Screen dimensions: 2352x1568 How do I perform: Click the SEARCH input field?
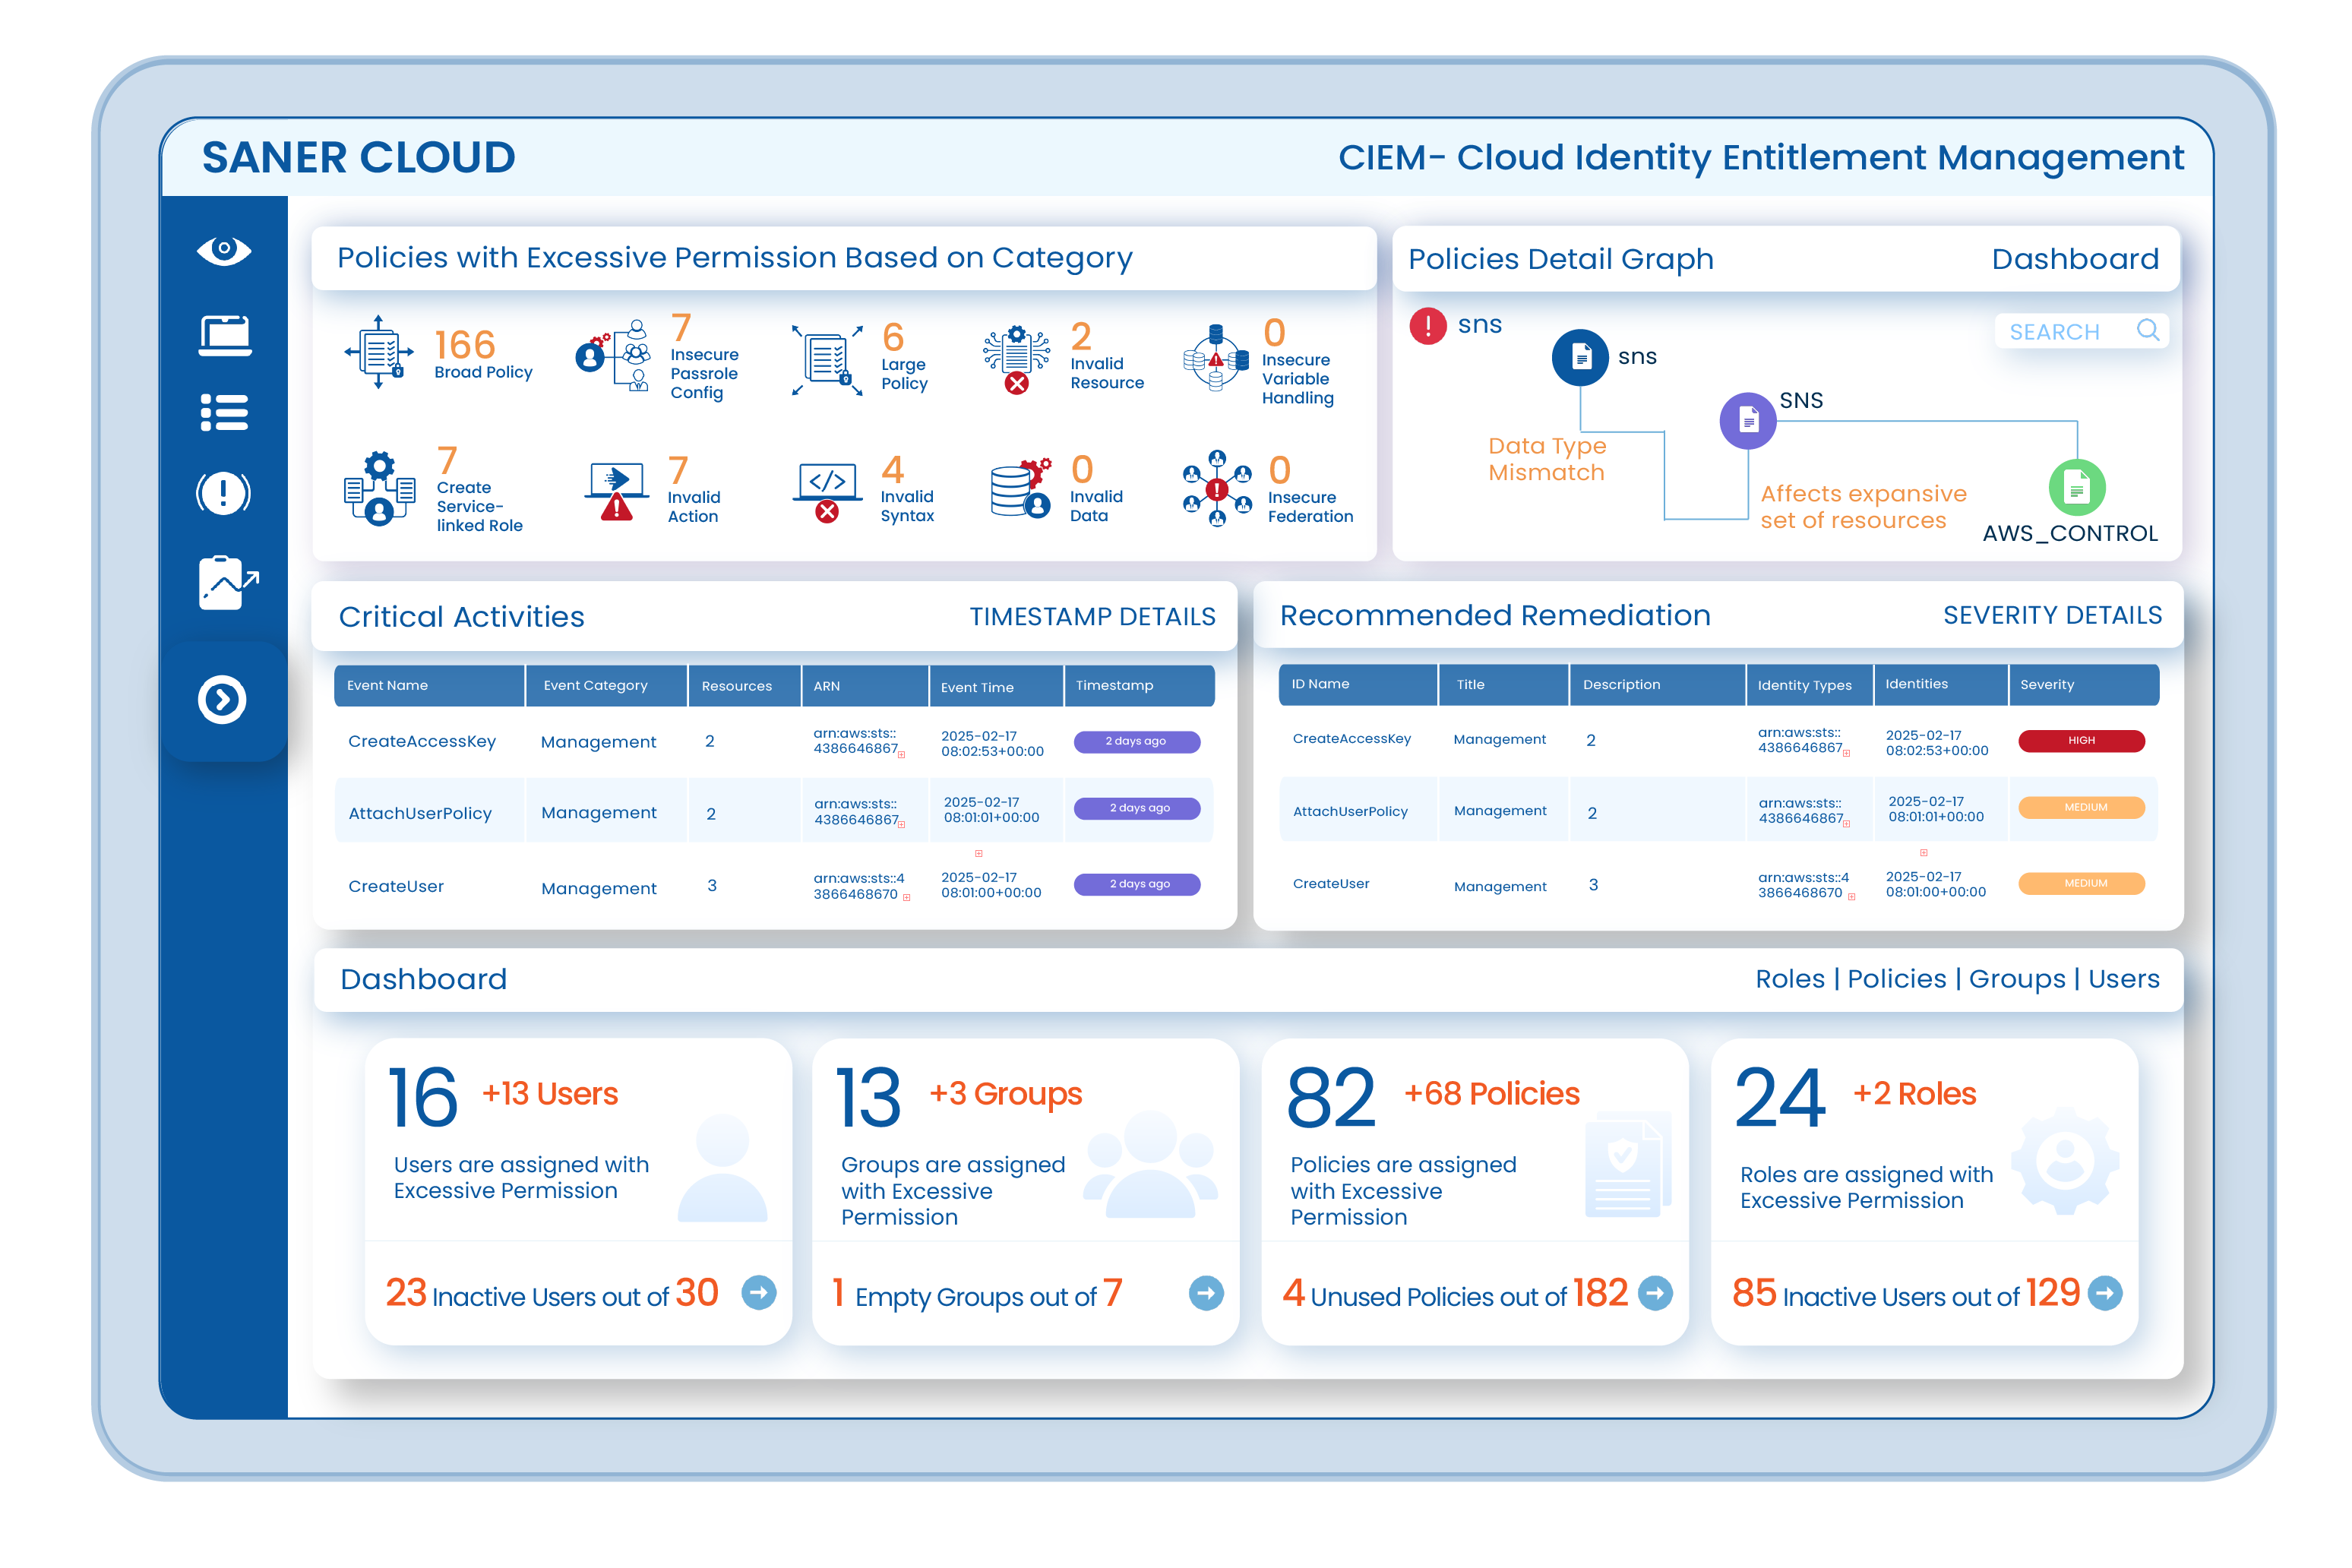[2081, 331]
